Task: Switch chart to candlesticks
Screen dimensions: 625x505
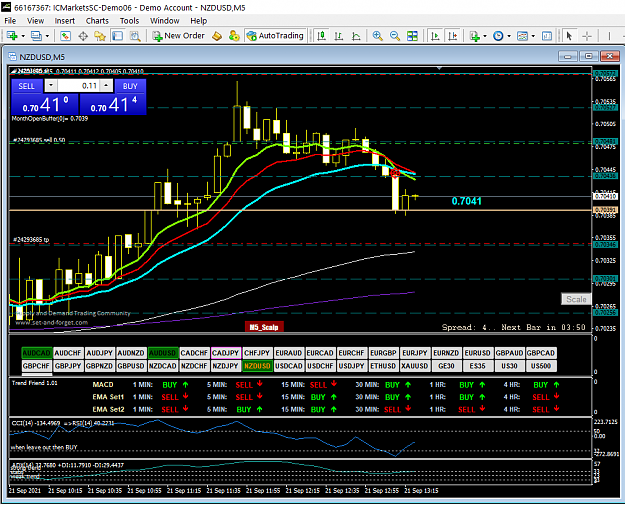Action: [x=321, y=36]
